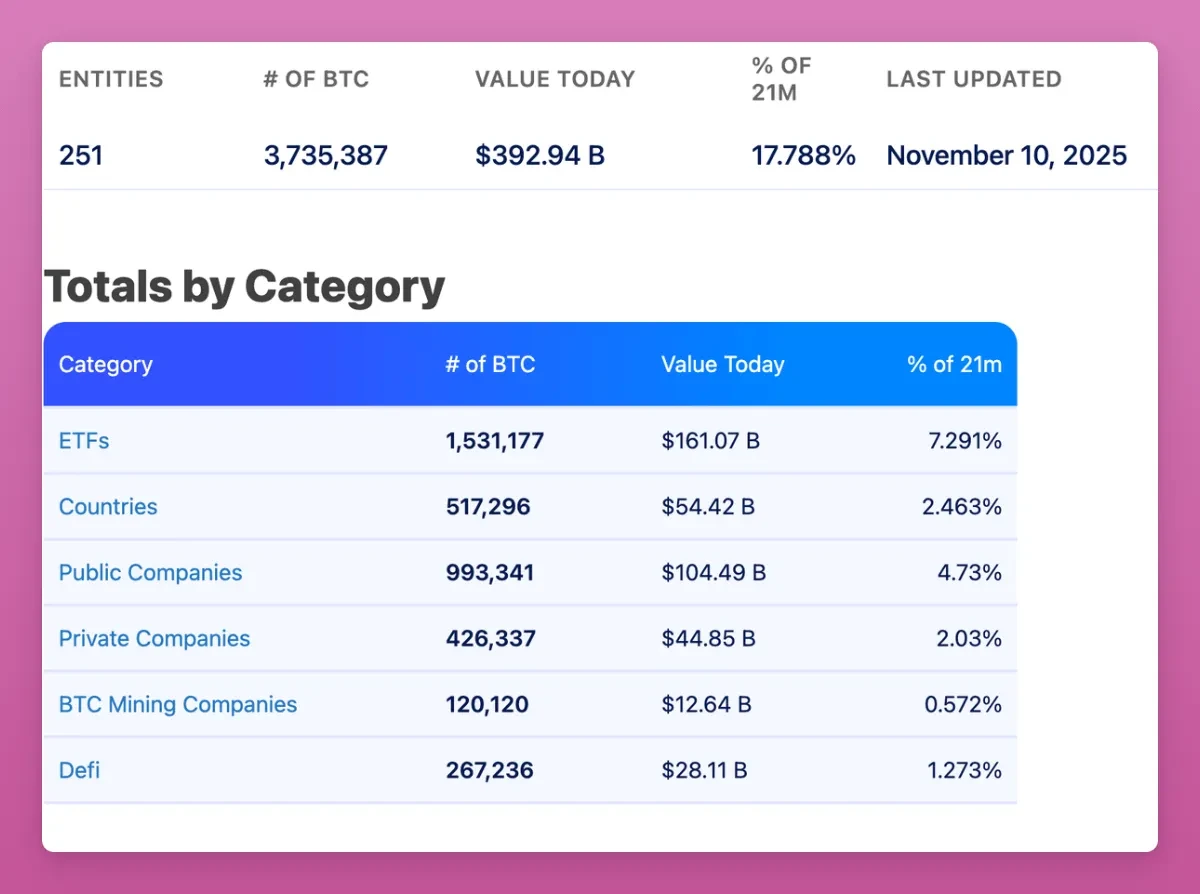This screenshot has width=1200, height=894.
Task: Open the Public Companies category link
Action: tap(150, 572)
